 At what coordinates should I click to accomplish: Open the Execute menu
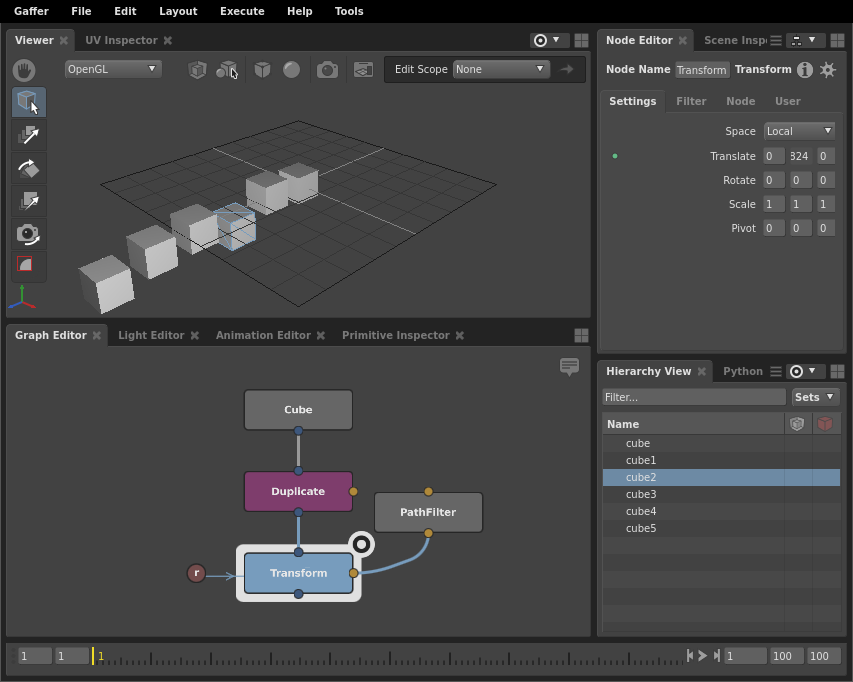[x=242, y=11]
